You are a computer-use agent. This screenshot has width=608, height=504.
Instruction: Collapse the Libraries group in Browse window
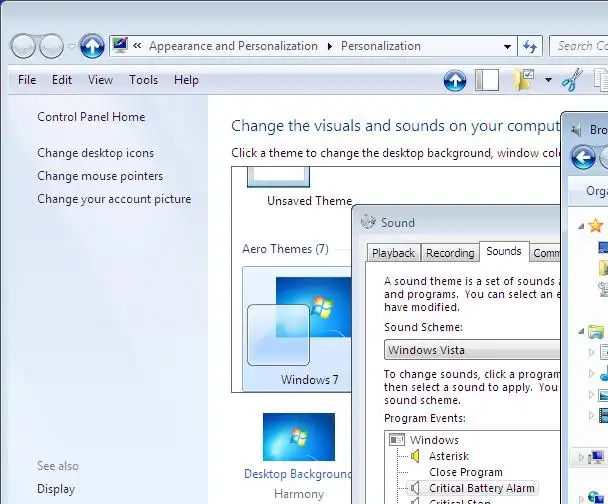[580, 331]
